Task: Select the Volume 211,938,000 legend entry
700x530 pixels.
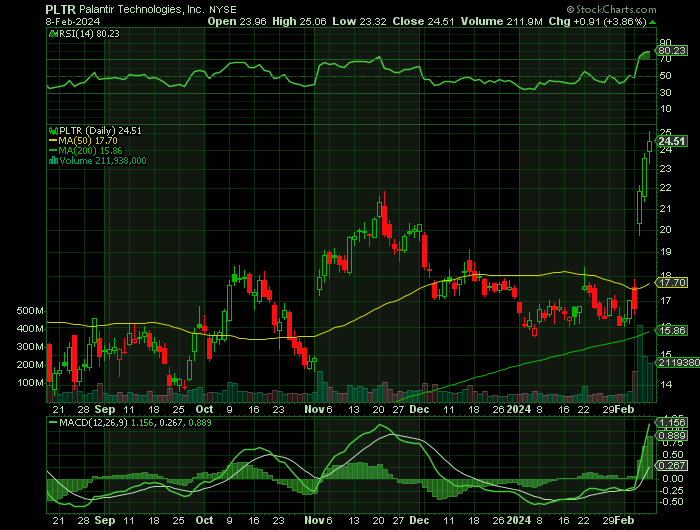Action: [x=103, y=161]
